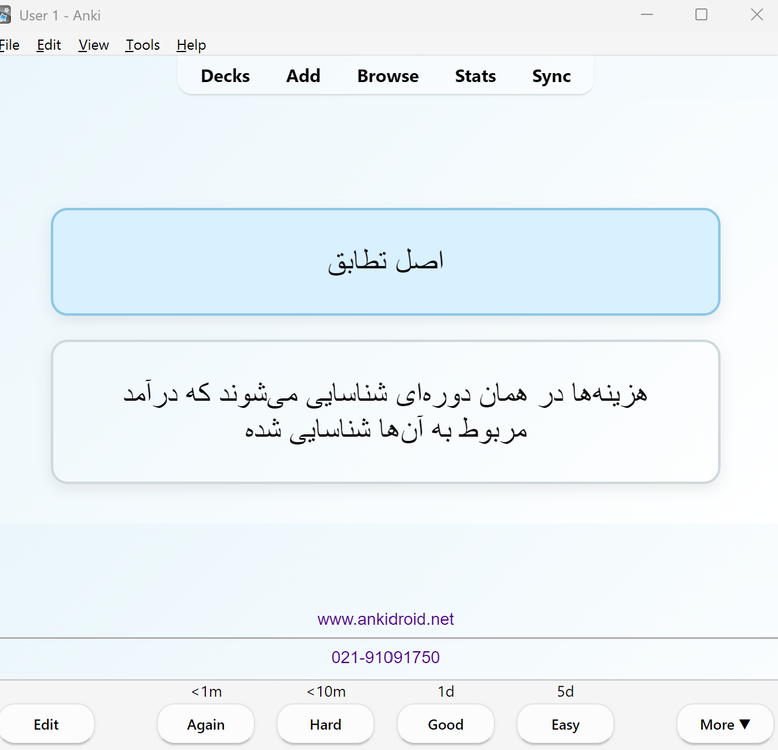Click the question card text اصل تطابق
This screenshot has height=750, width=778.
tap(386, 261)
